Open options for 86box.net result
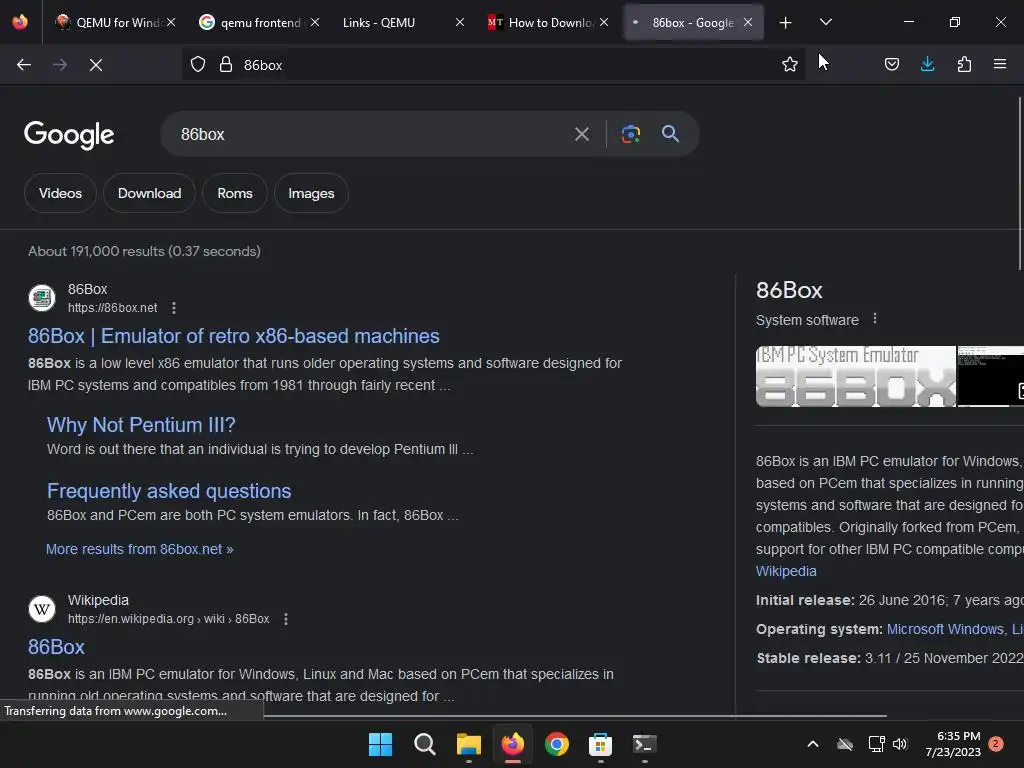Screen dimensions: 1024x768 [174, 308]
